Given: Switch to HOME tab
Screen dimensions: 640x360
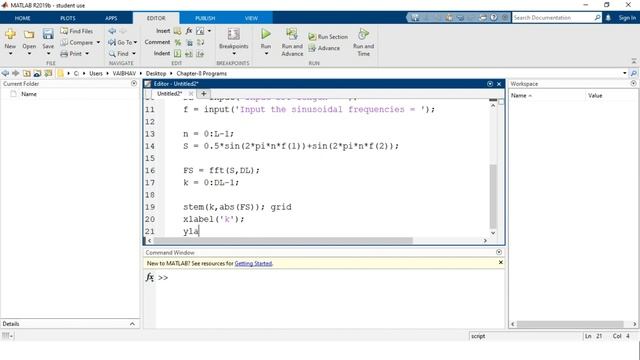Looking at the screenshot, I should click(22, 18).
